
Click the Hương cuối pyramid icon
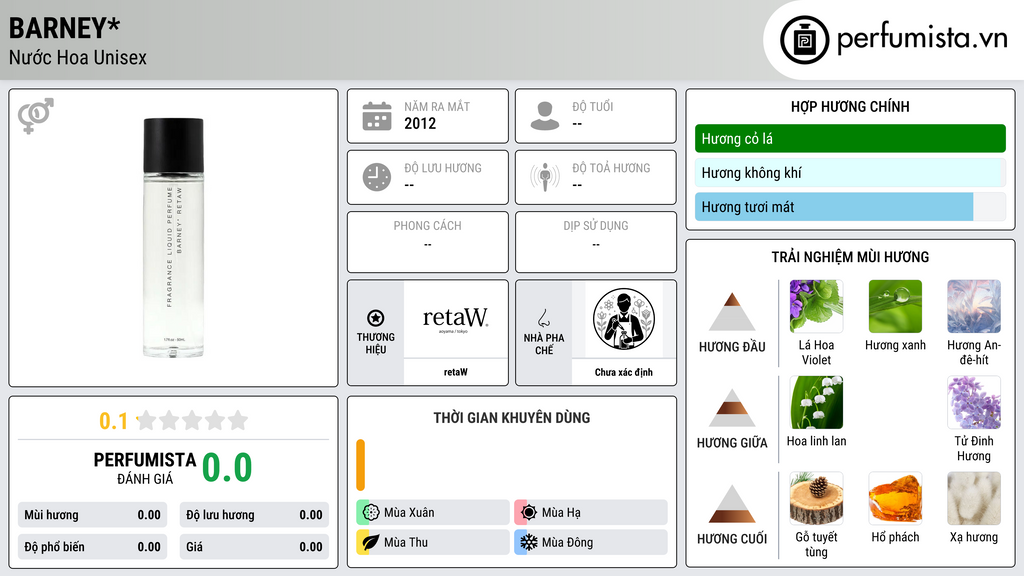732,504
